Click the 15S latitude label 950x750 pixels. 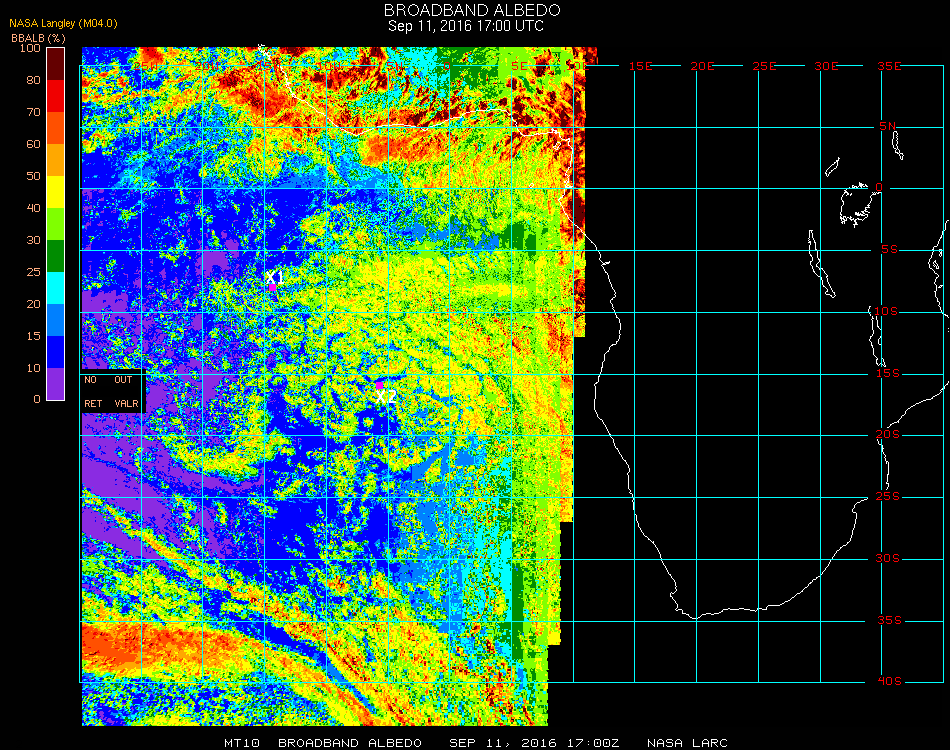(x=888, y=373)
